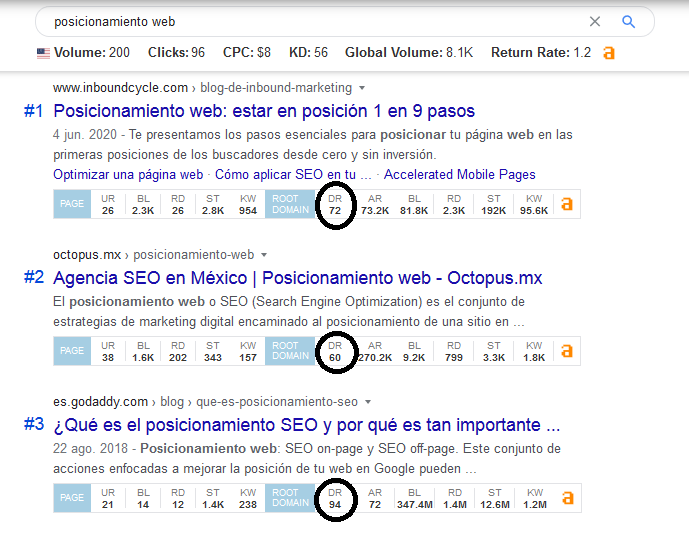This screenshot has height=535, width=689.
Task: Click the PAGE label in godaddy metrics row
Action: coord(72,498)
